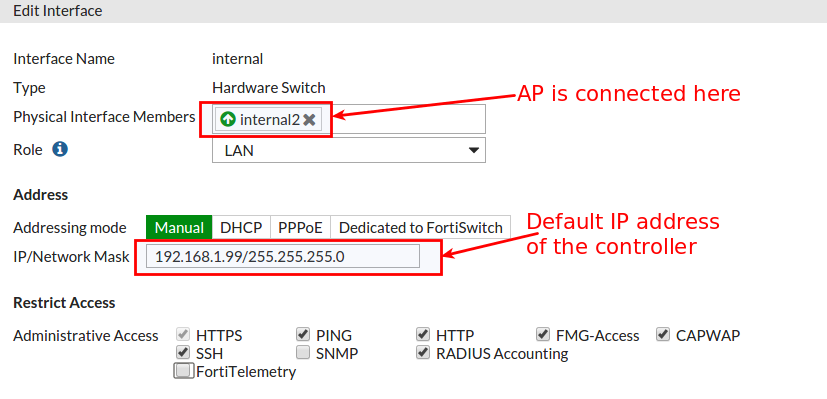Click the Role info icon
This screenshot has height=399, width=827.
click(x=60, y=150)
